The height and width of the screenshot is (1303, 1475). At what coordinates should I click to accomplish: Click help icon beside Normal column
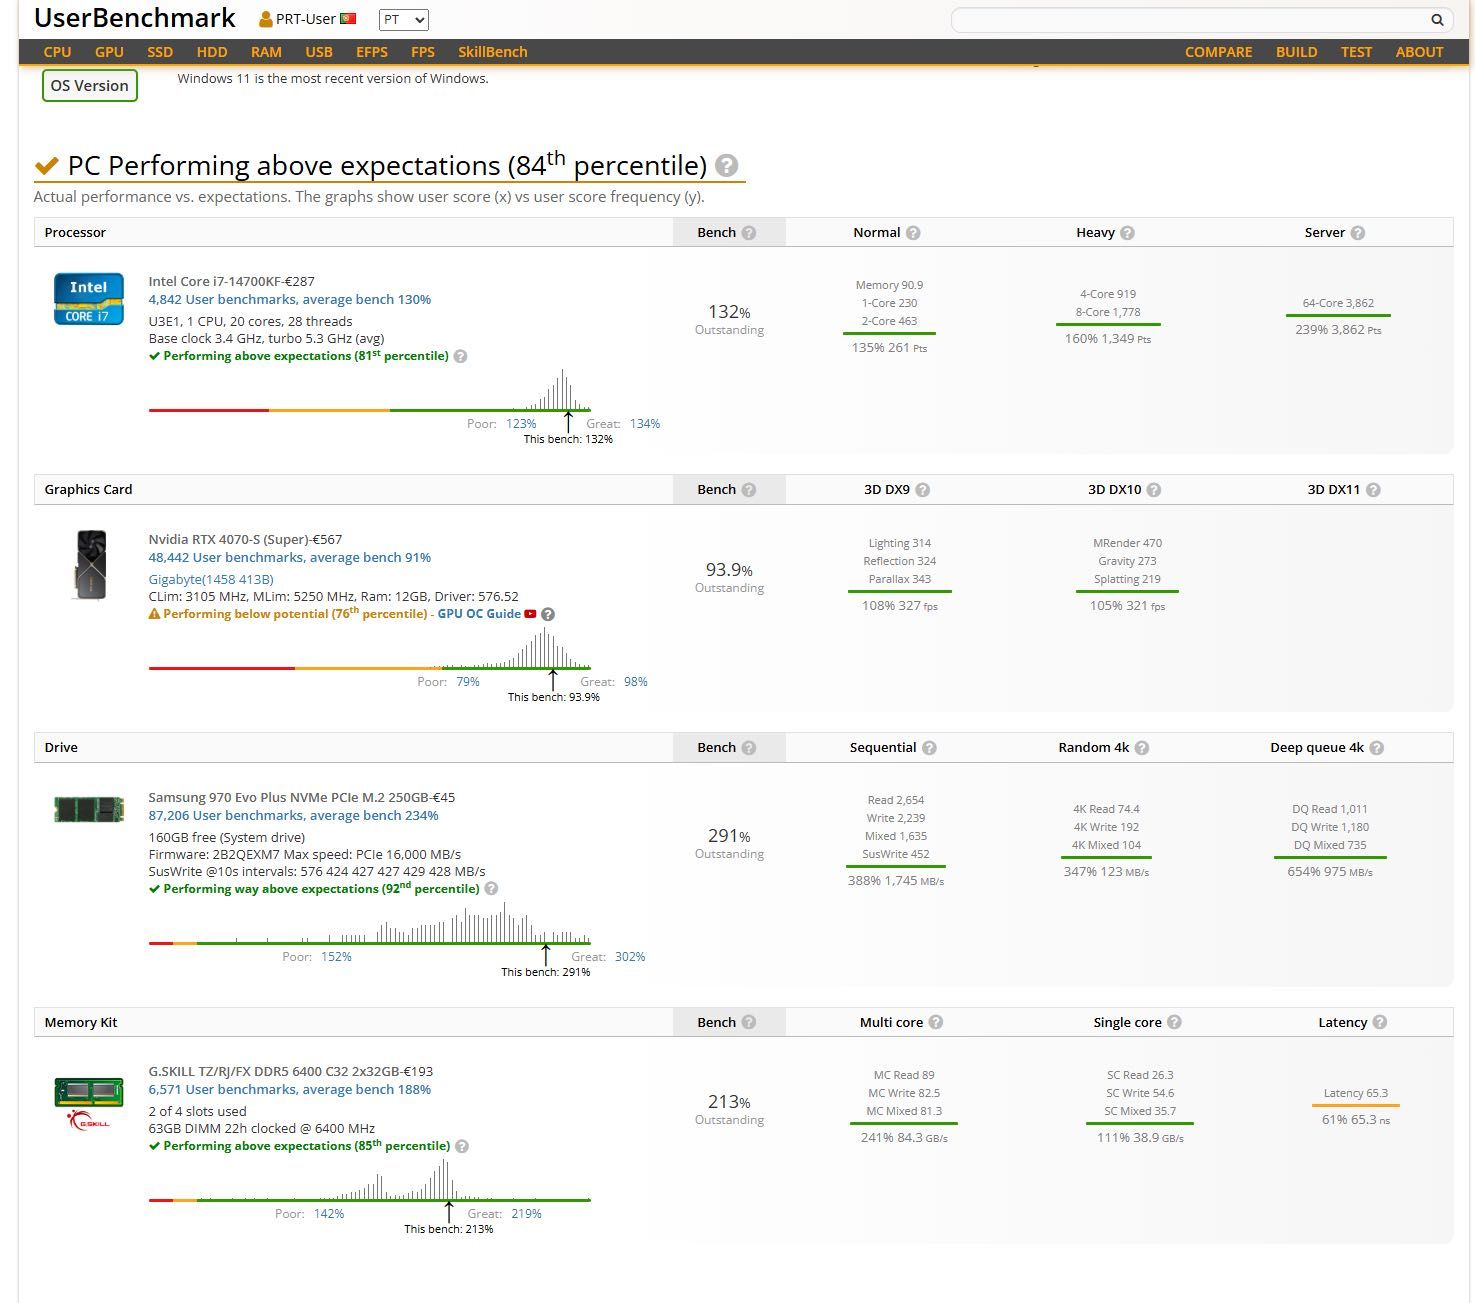pos(913,233)
